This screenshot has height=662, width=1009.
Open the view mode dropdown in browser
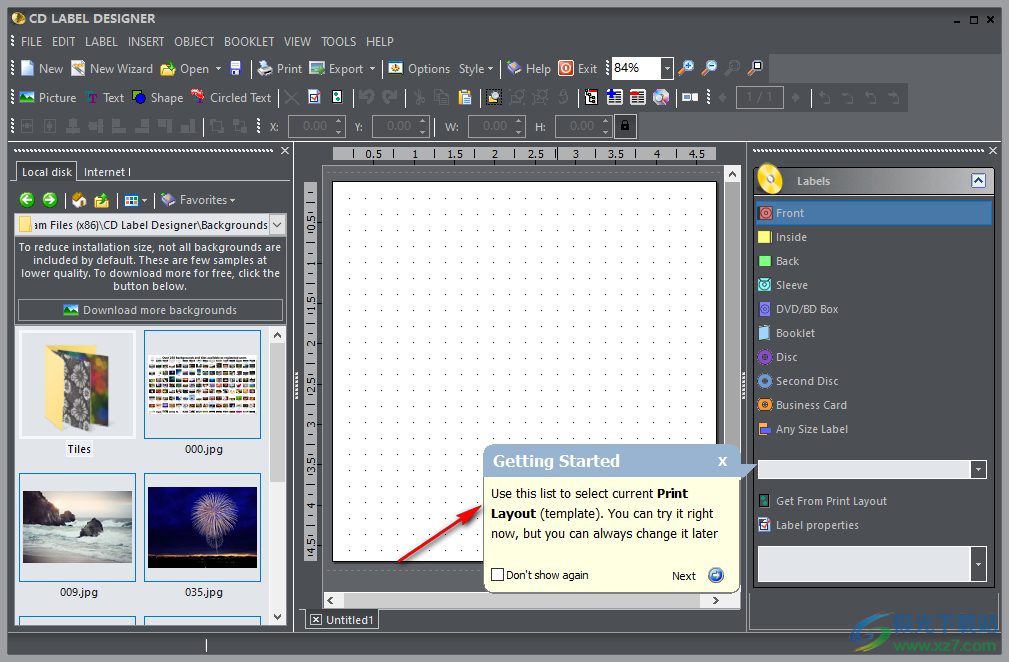tap(135, 201)
